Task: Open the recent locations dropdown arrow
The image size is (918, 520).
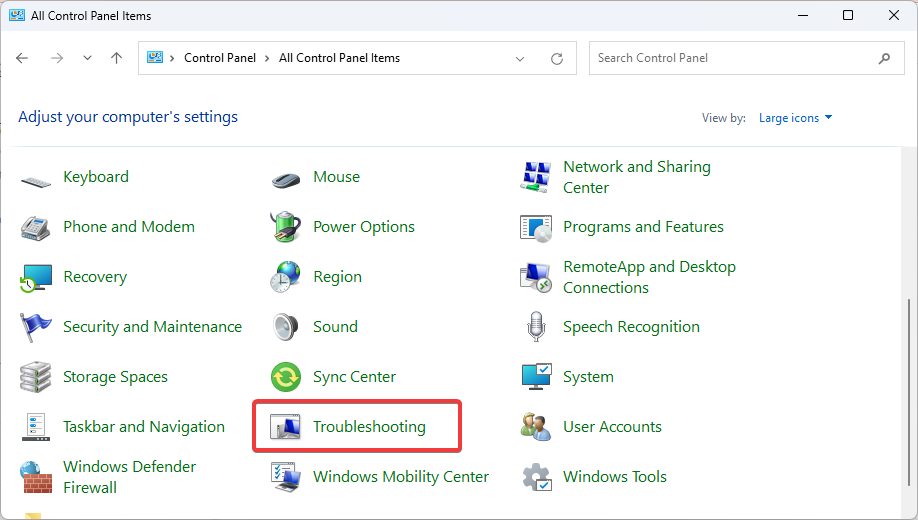Action: coord(87,58)
